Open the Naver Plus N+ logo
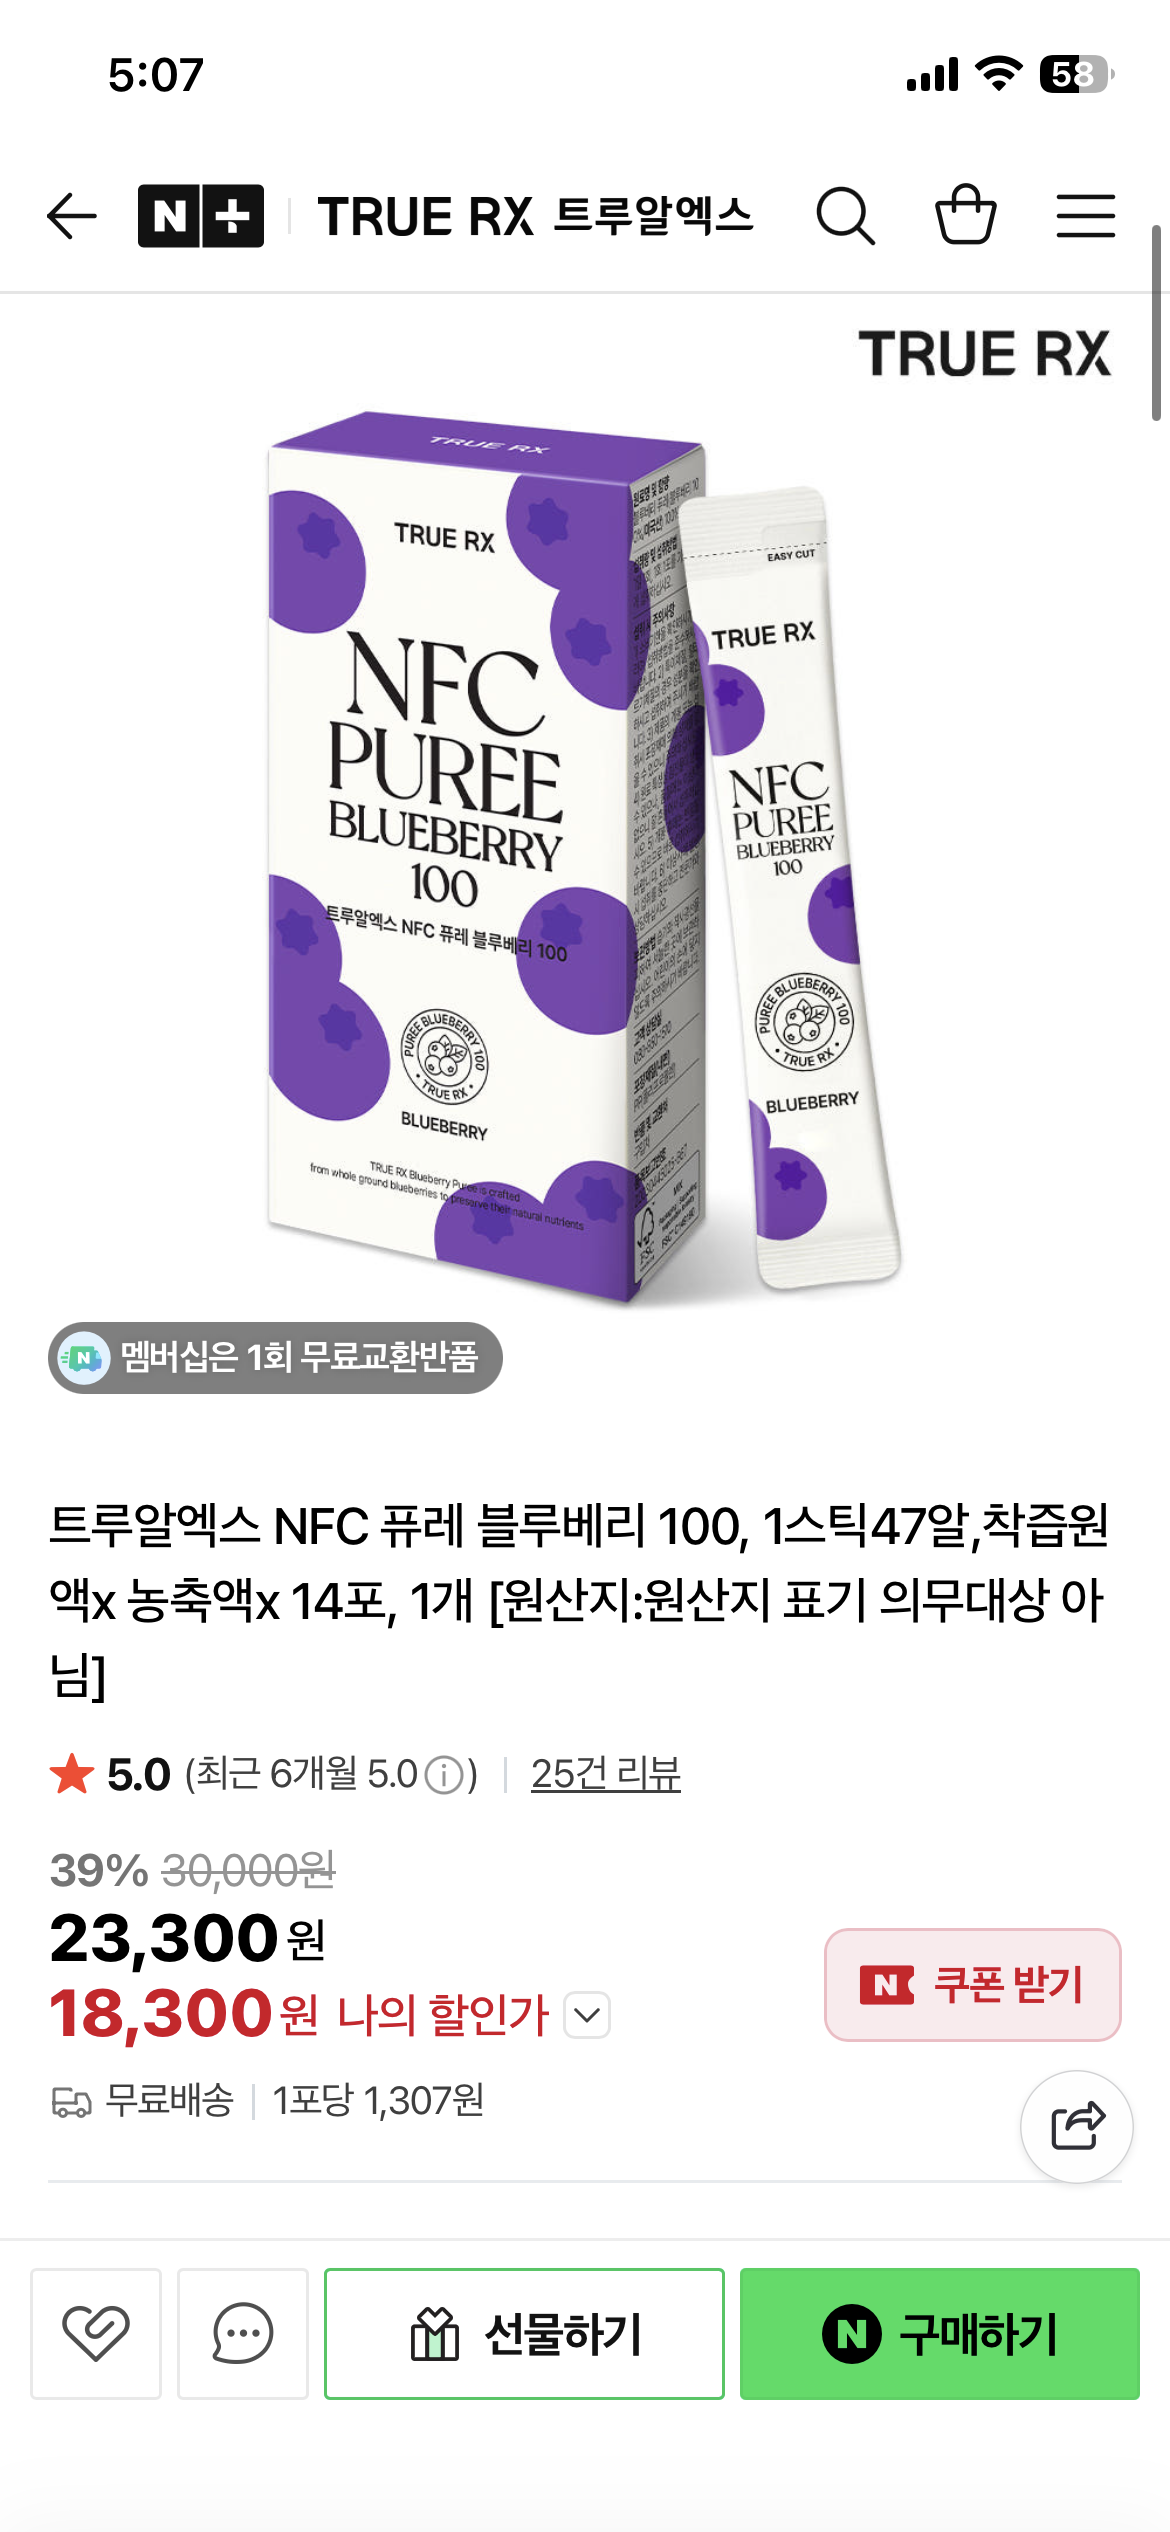The image size is (1170, 2532). click(201, 216)
